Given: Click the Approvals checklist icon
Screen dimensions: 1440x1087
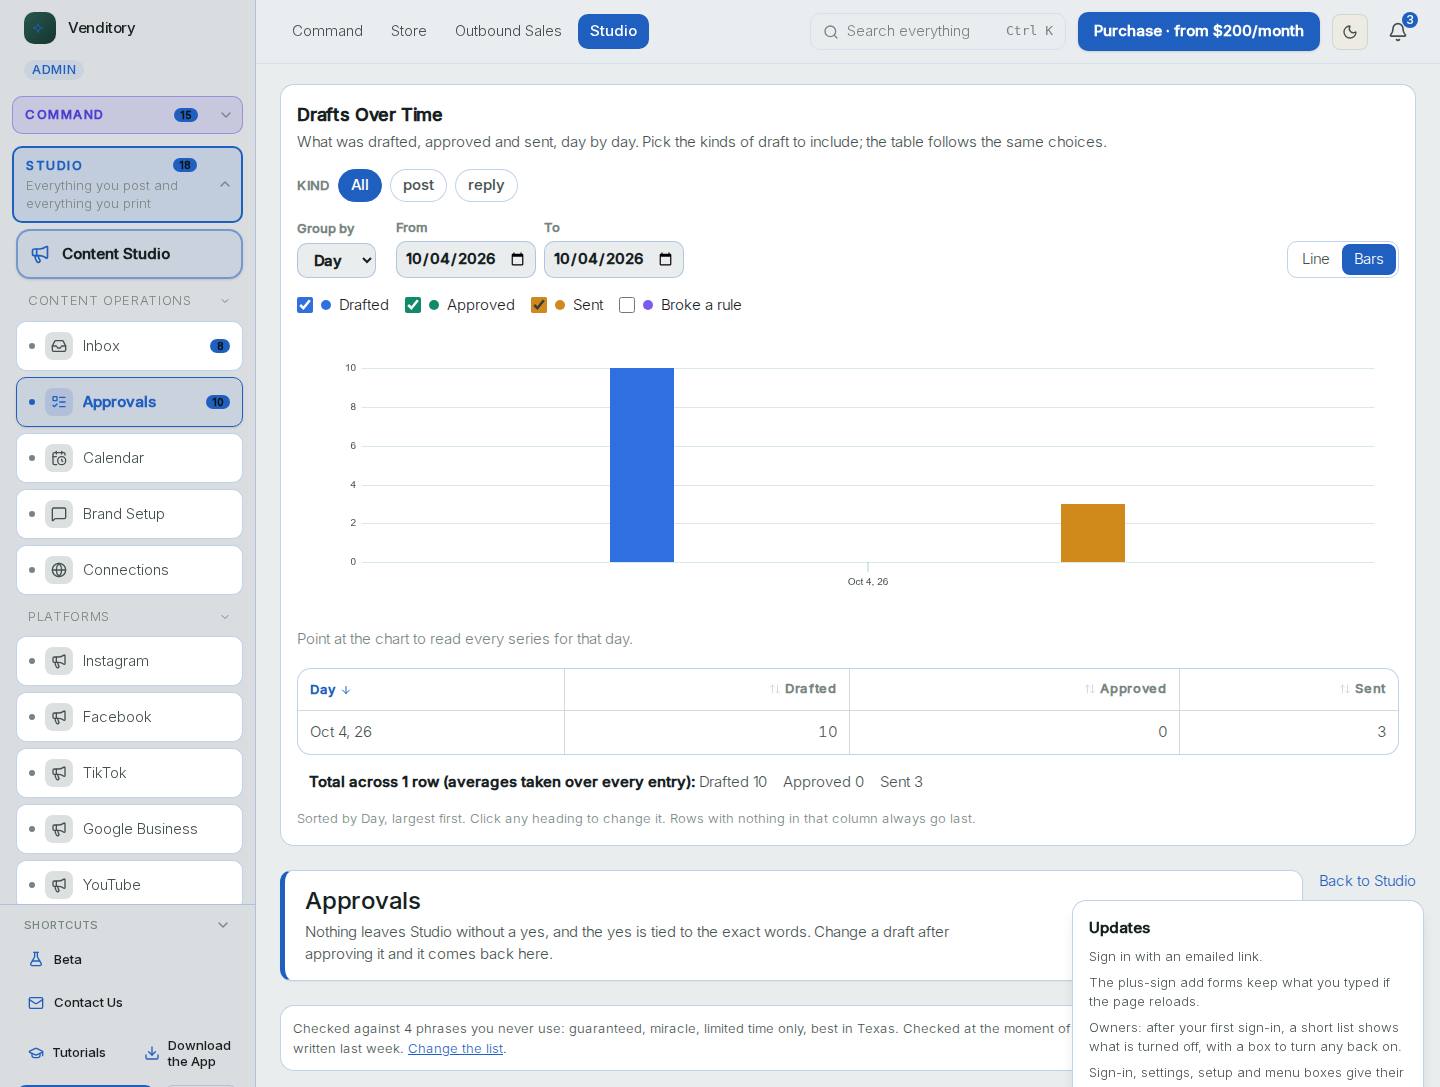Looking at the screenshot, I should pyautogui.click(x=59, y=402).
